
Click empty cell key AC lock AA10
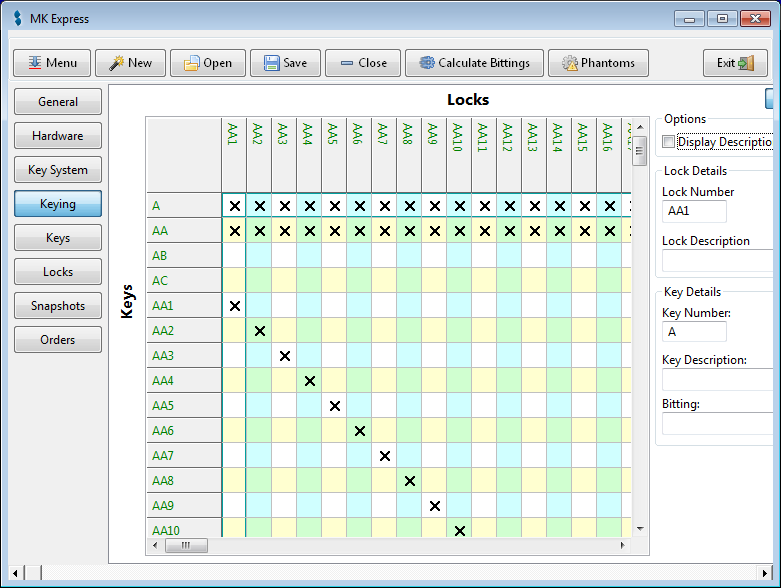pos(460,280)
